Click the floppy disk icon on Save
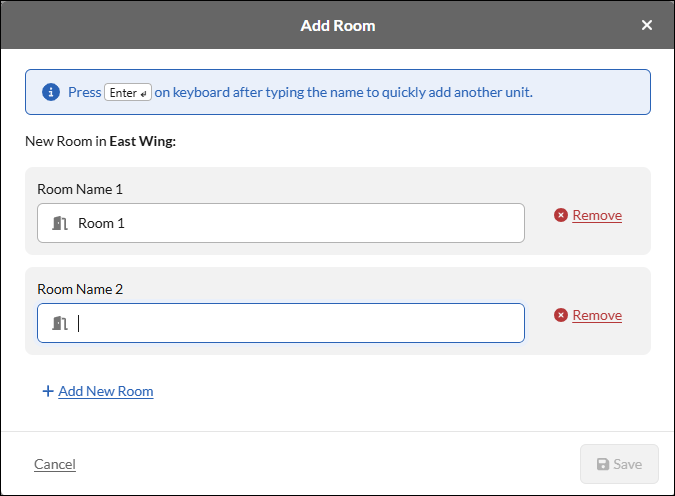675x496 pixels. coord(603,464)
